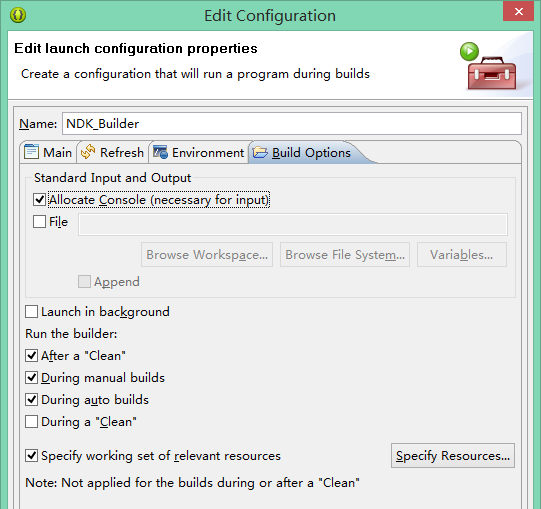
Task: Toggle During manual builds checkbox
Action: tap(31, 378)
